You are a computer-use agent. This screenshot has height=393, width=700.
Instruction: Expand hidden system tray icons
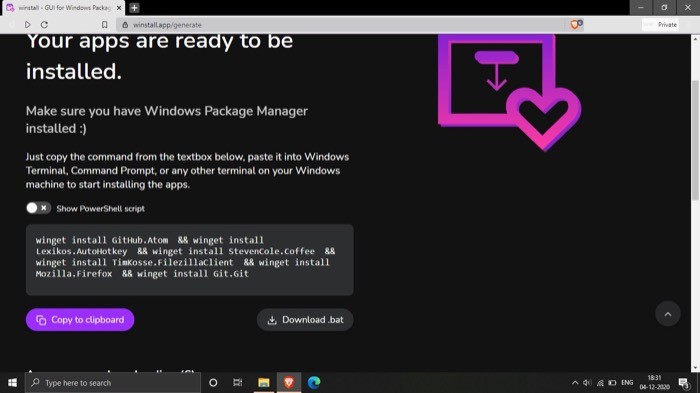575,383
